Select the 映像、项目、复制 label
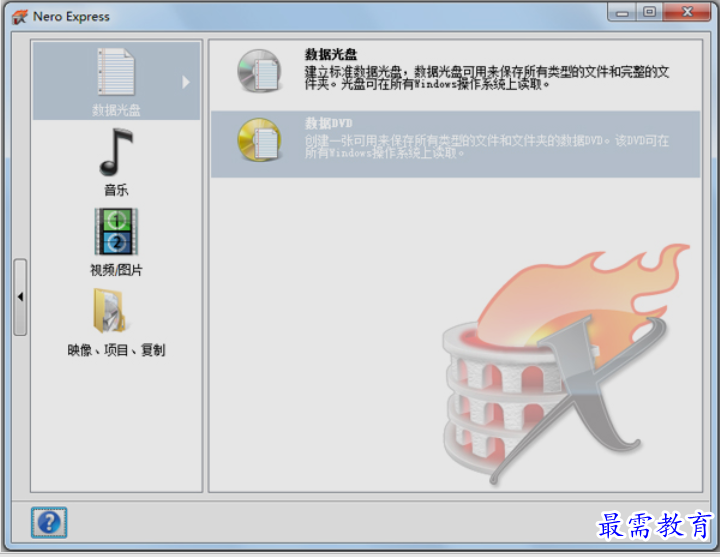720x557 pixels. [x=116, y=350]
